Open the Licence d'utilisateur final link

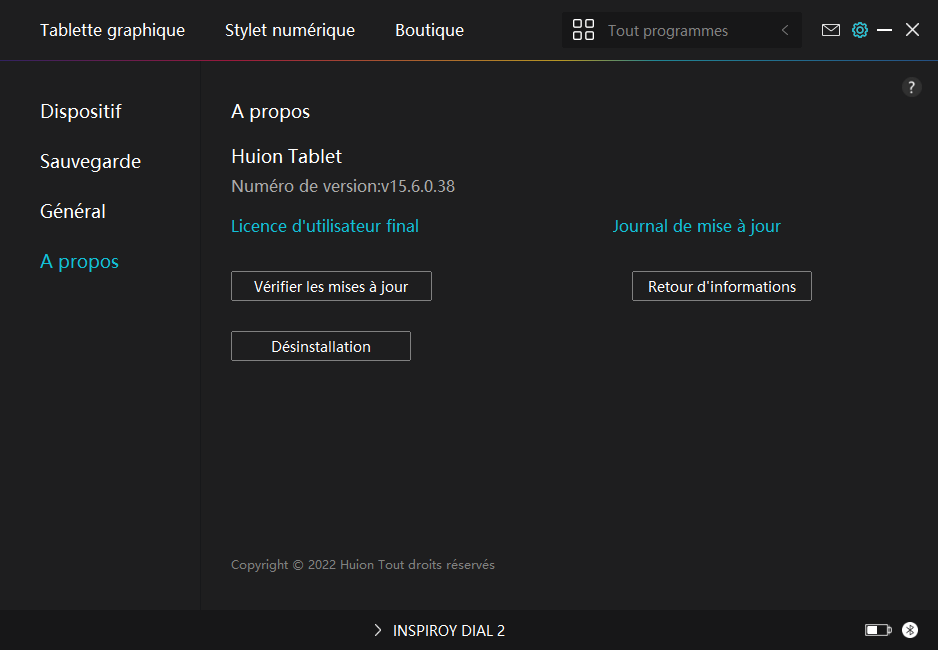click(x=325, y=226)
